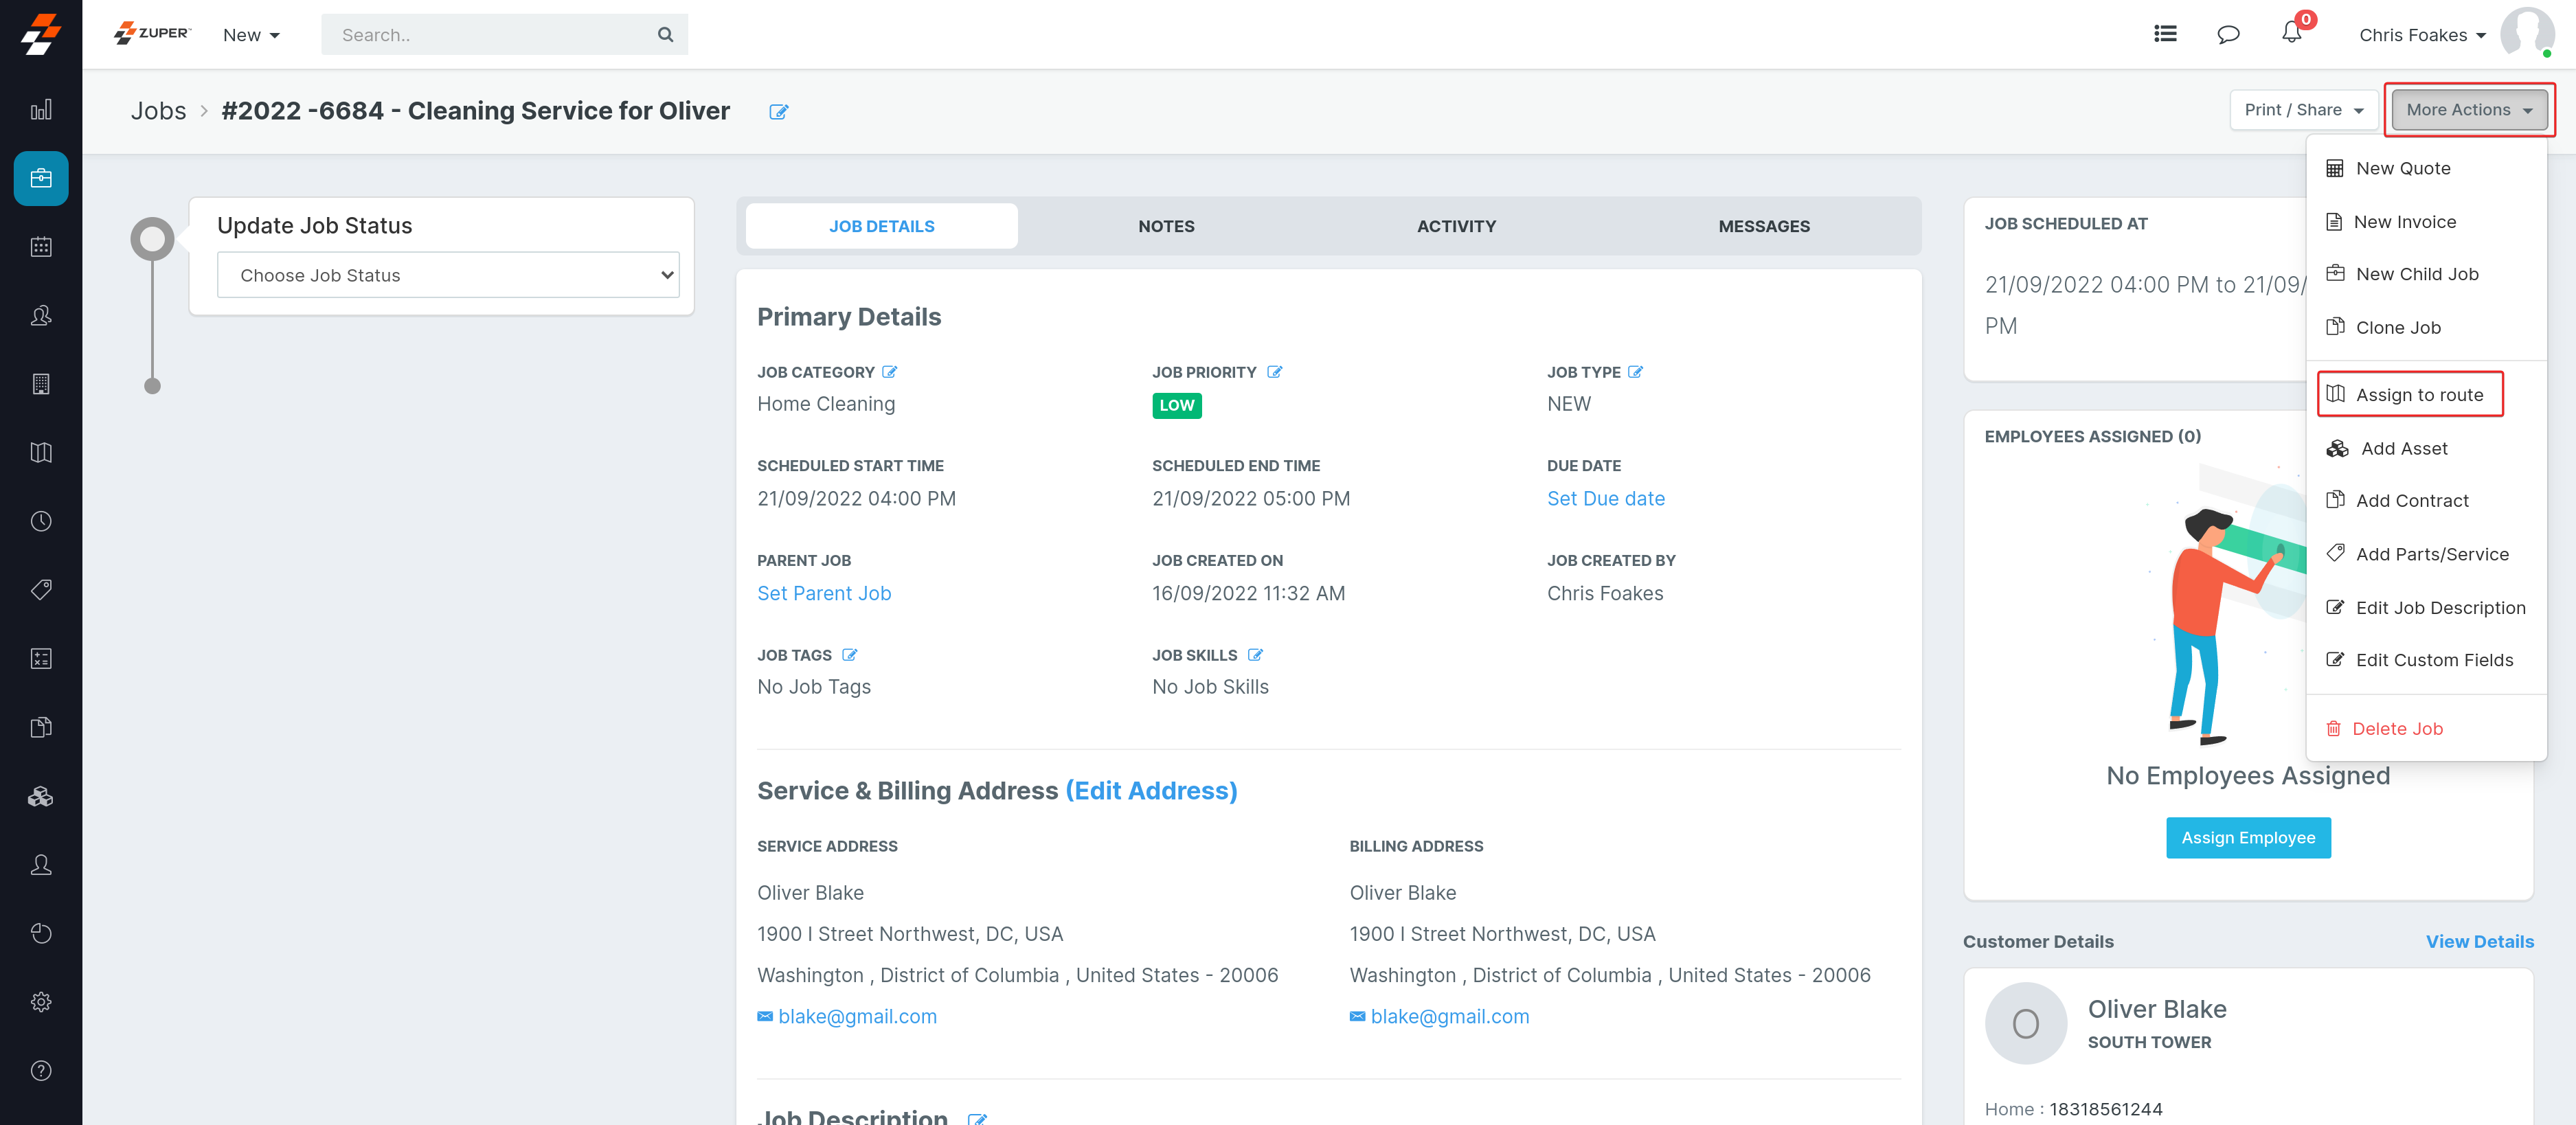Open the chat messages icon
Viewport: 2576px width, 1125px height.
(x=2227, y=35)
